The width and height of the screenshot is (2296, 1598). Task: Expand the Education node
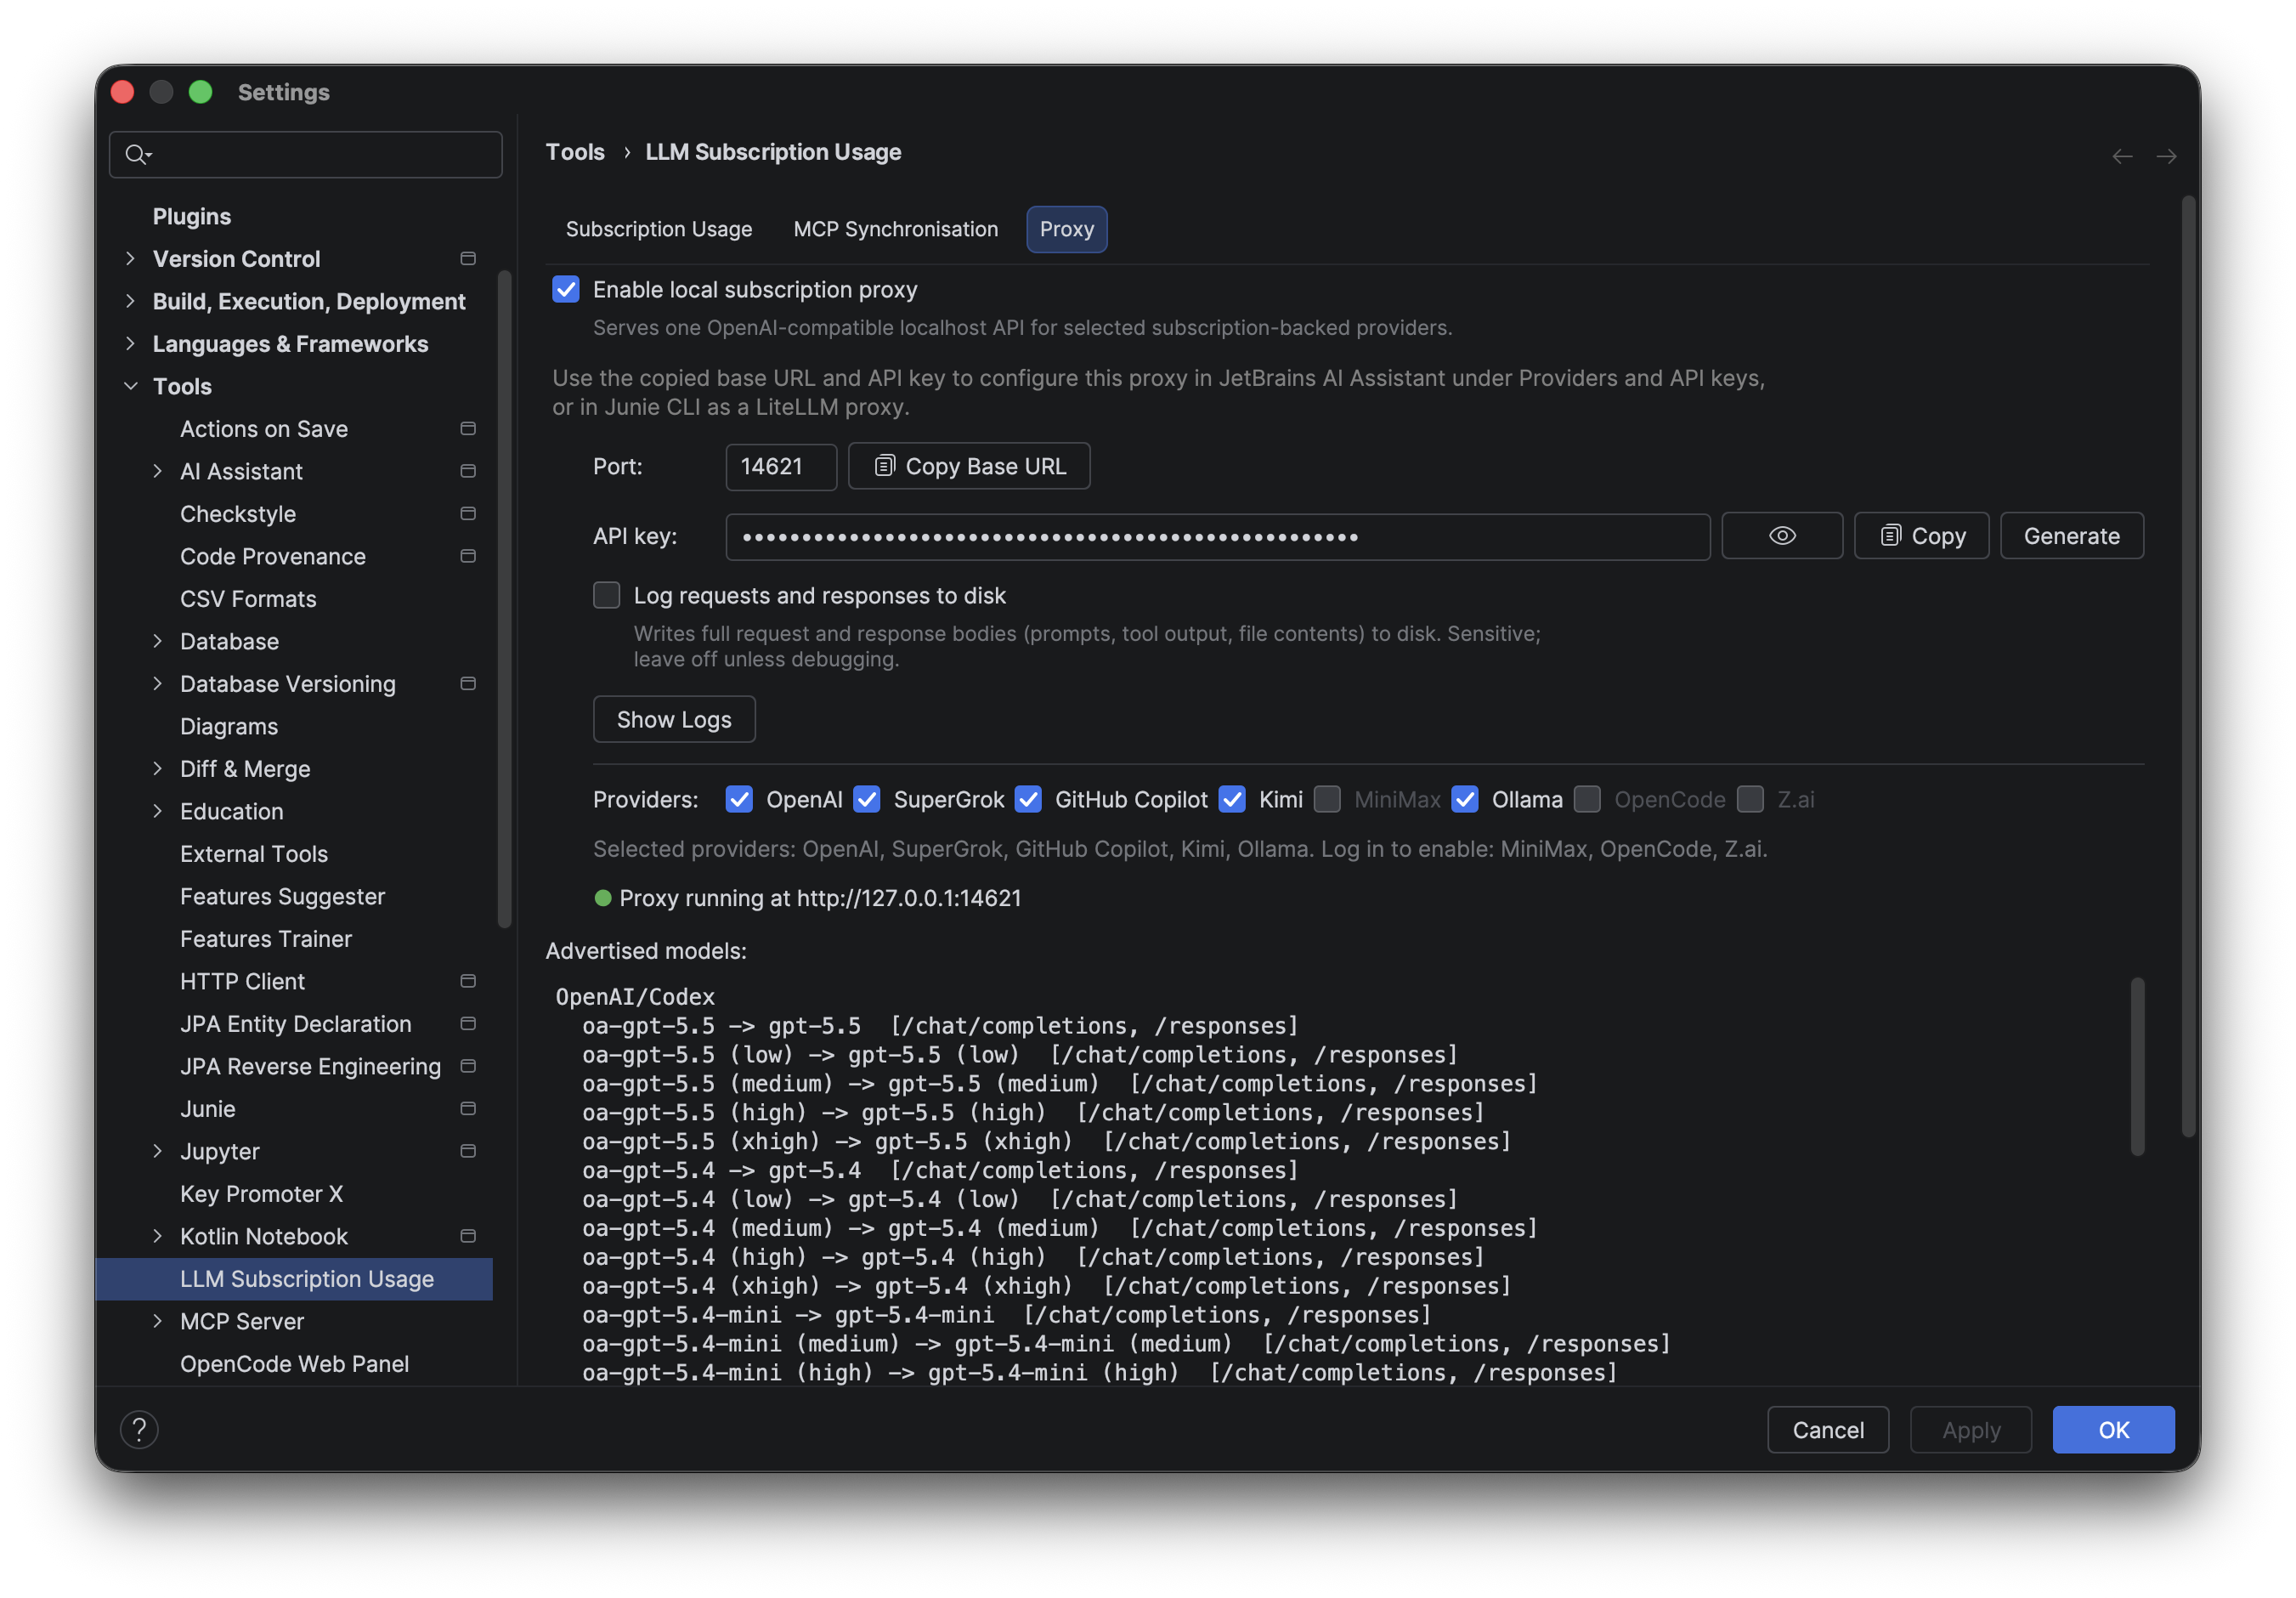(x=157, y=811)
